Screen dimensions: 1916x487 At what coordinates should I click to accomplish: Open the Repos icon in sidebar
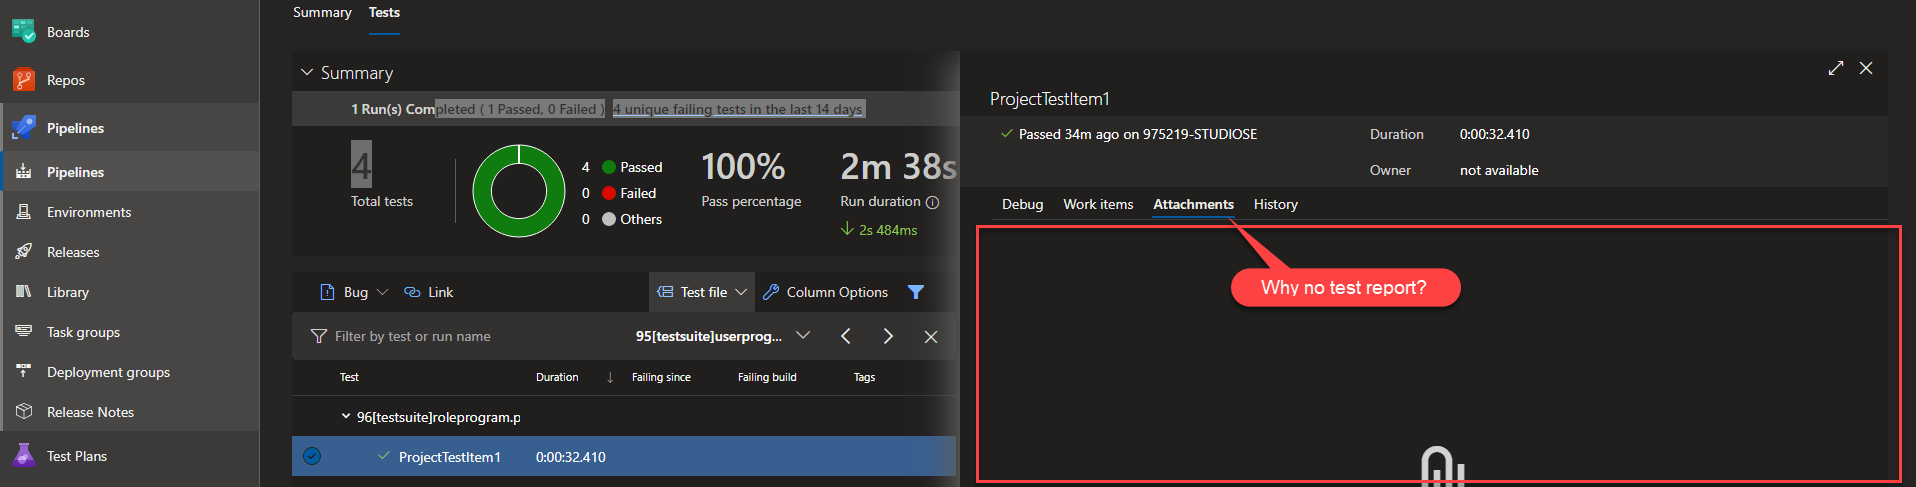tap(24, 80)
